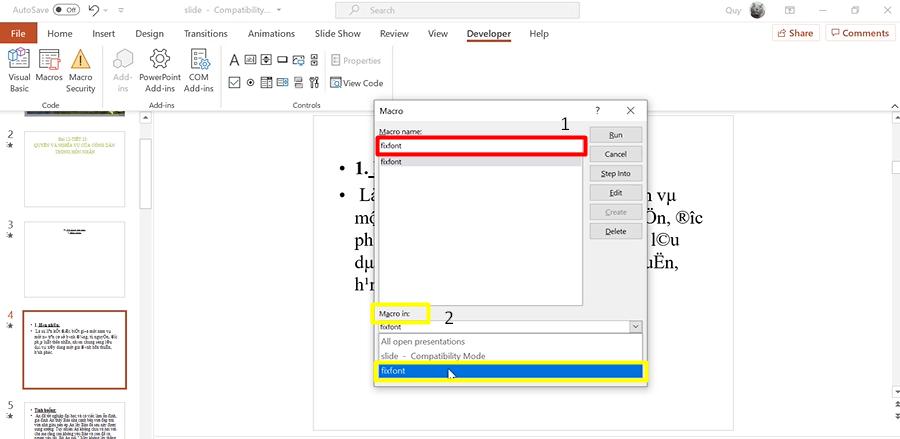Insert a Check Box control
Screen dimensions: 900x439
click(x=234, y=83)
